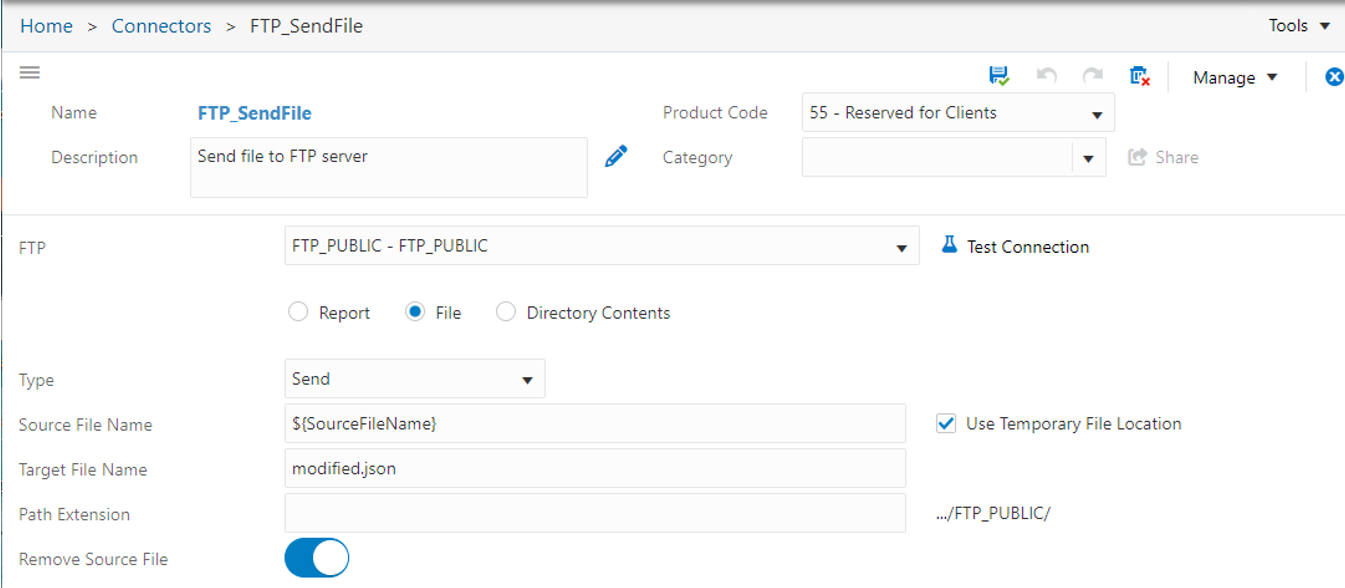This screenshot has height=588, width=1345.
Task: Click the Path Extension input field
Action: (594, 513)
